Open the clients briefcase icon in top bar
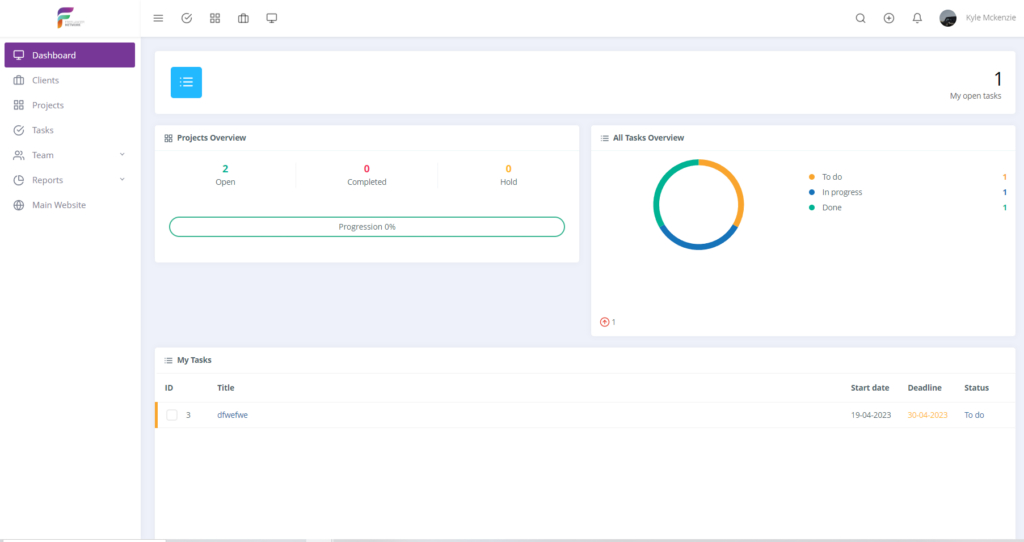The image size is (1024, 542). pos(243,18)
